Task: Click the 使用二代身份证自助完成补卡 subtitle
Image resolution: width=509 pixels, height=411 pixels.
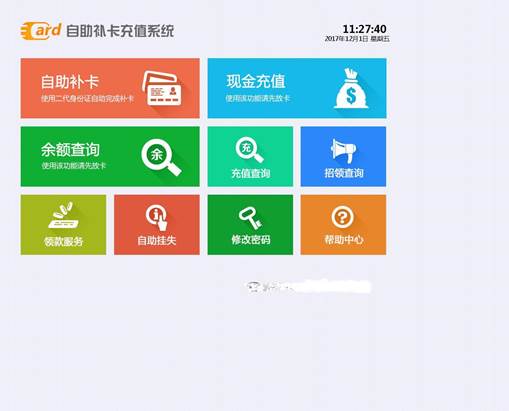Action: (x=87, y=99)
